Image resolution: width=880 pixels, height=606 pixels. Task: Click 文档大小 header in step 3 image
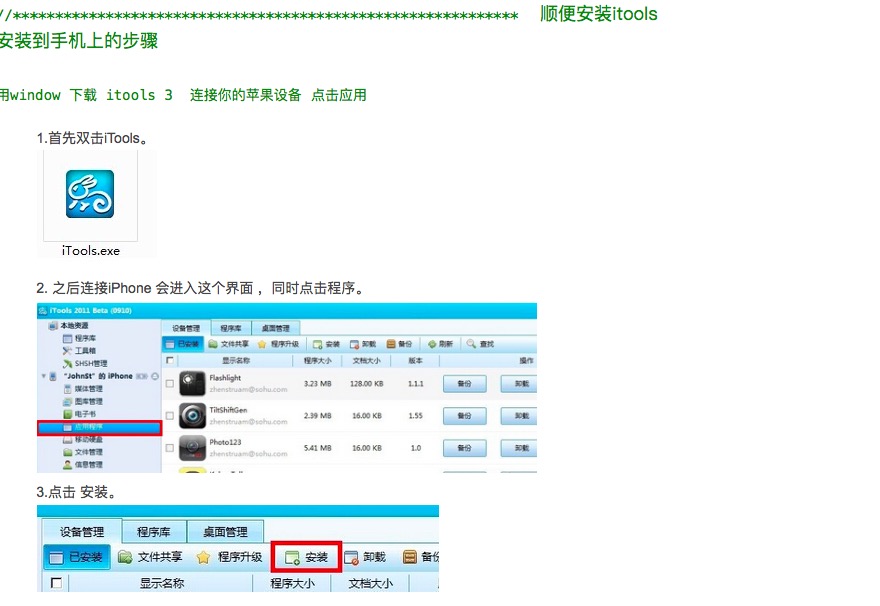370,583
